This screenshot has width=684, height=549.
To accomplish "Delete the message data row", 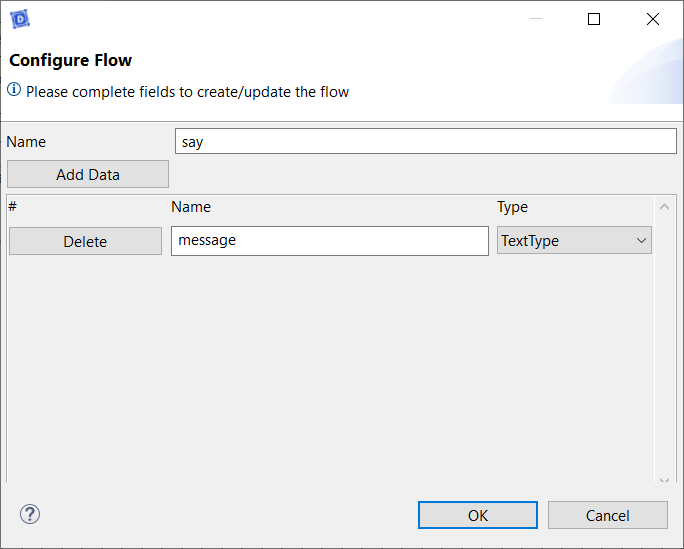I will [86, 241].
